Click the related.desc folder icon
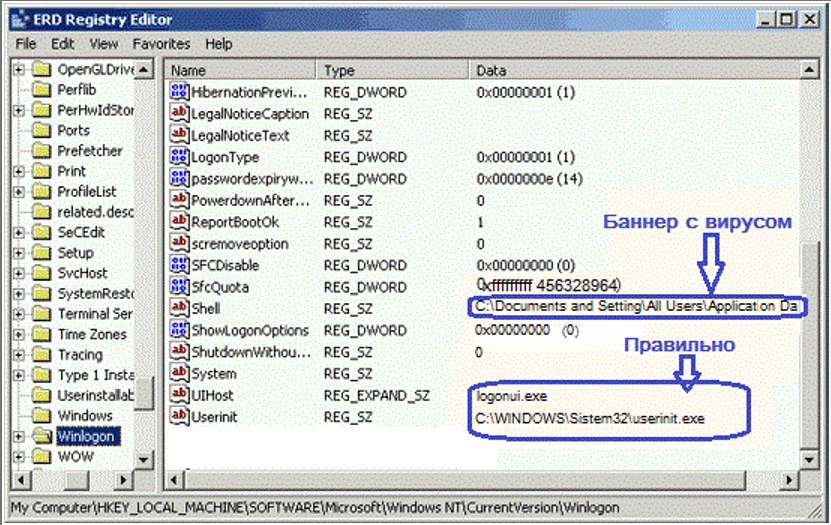This screenshot has width=831, height=525. (41, 212)
